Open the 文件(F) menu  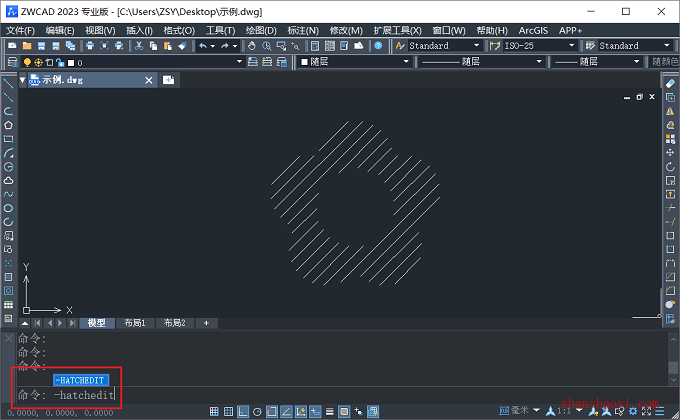coord(20,30)
